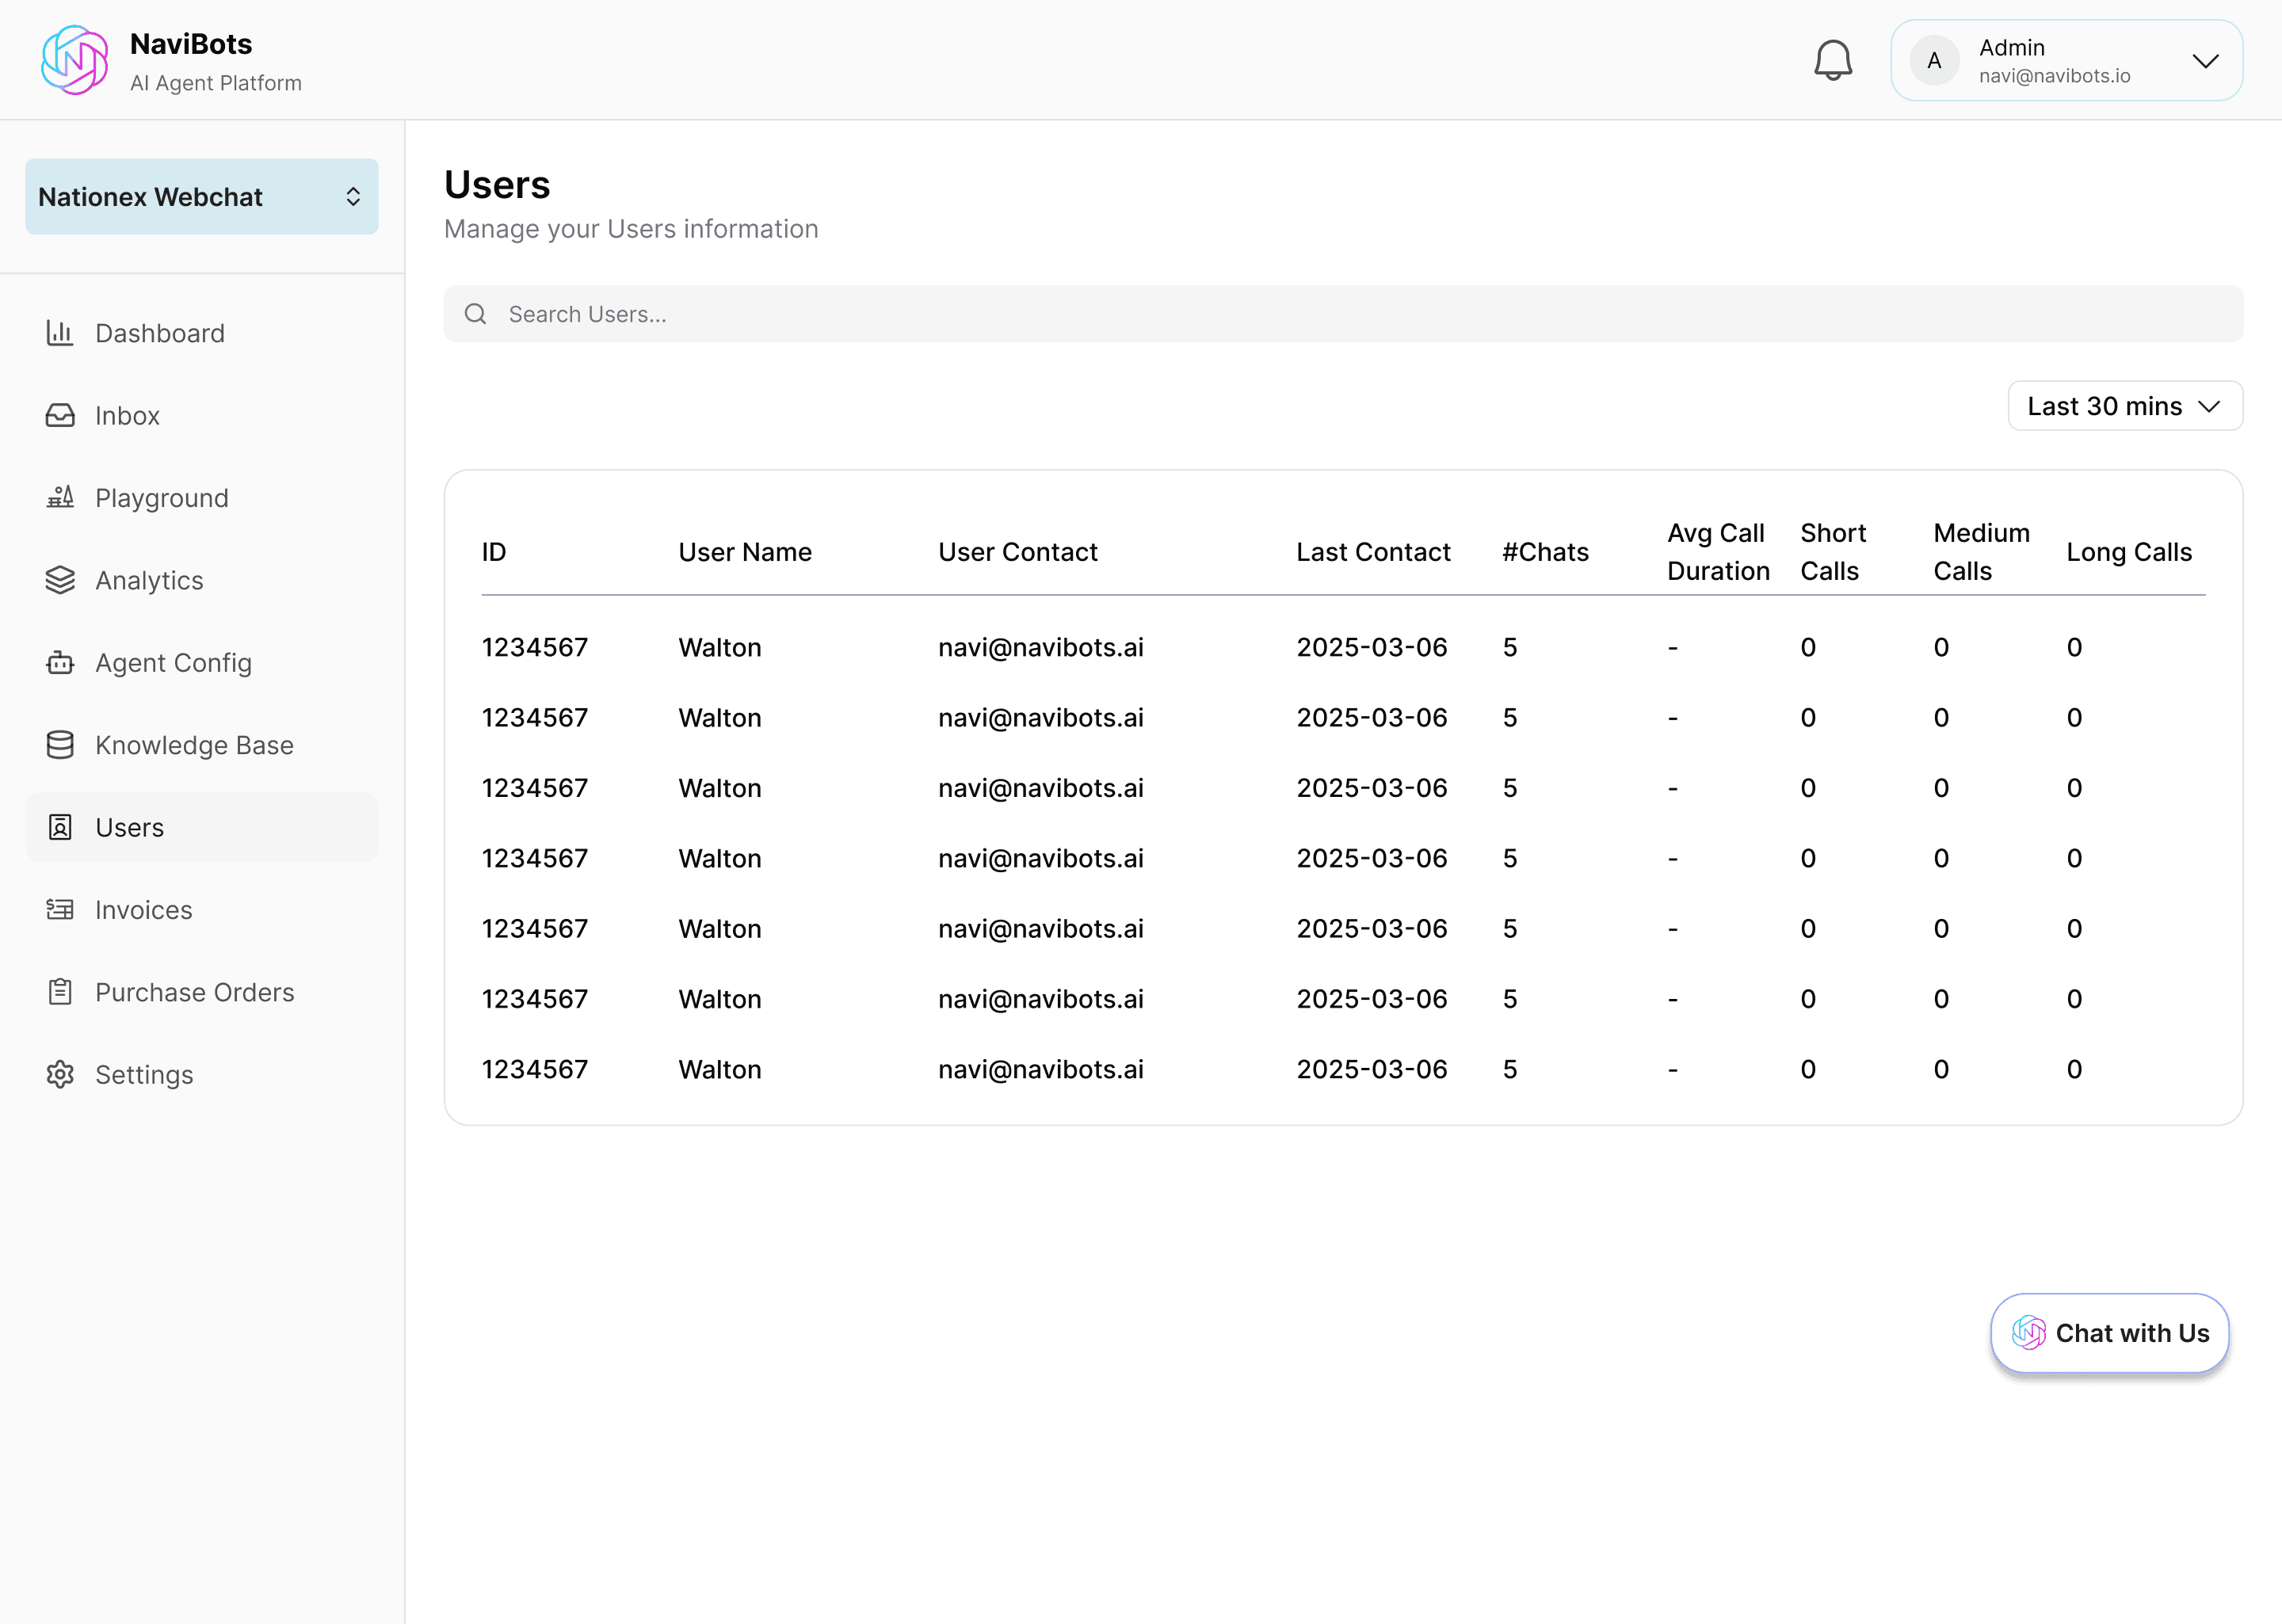Click the NaviBots logo icon
The image size is (2282, 1624).
coord(75,60)
